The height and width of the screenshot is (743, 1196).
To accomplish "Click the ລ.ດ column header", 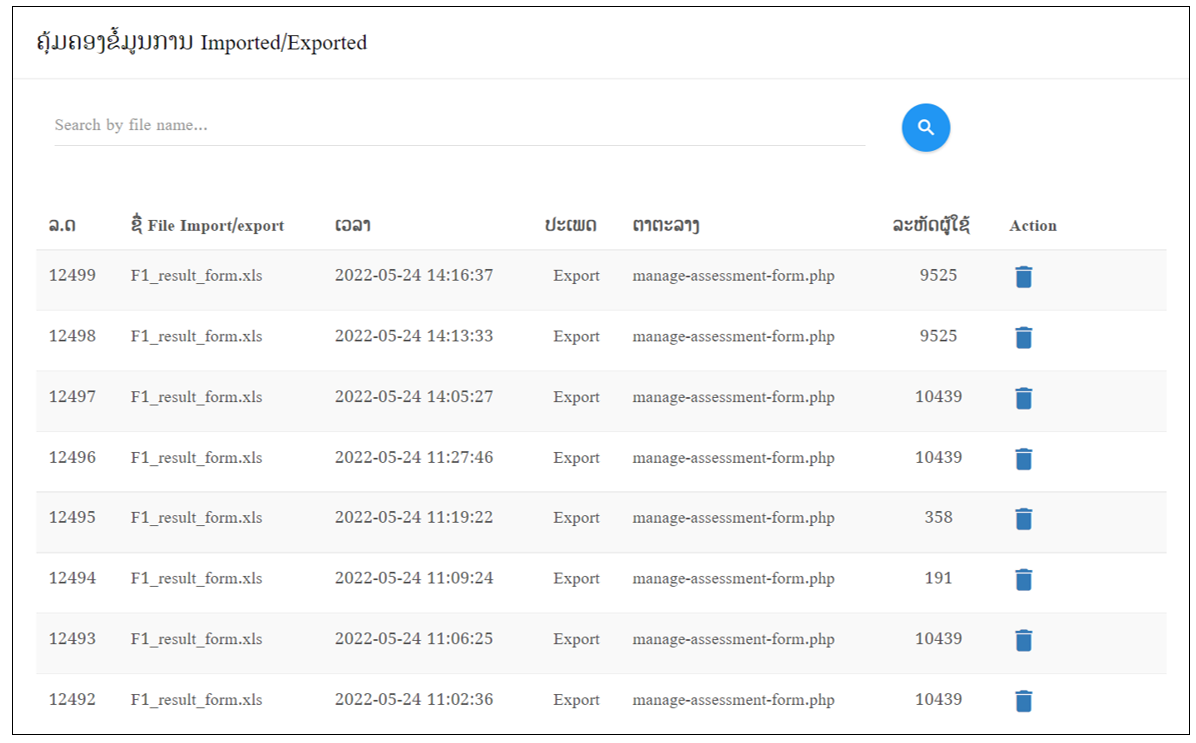I will (62, 225).
